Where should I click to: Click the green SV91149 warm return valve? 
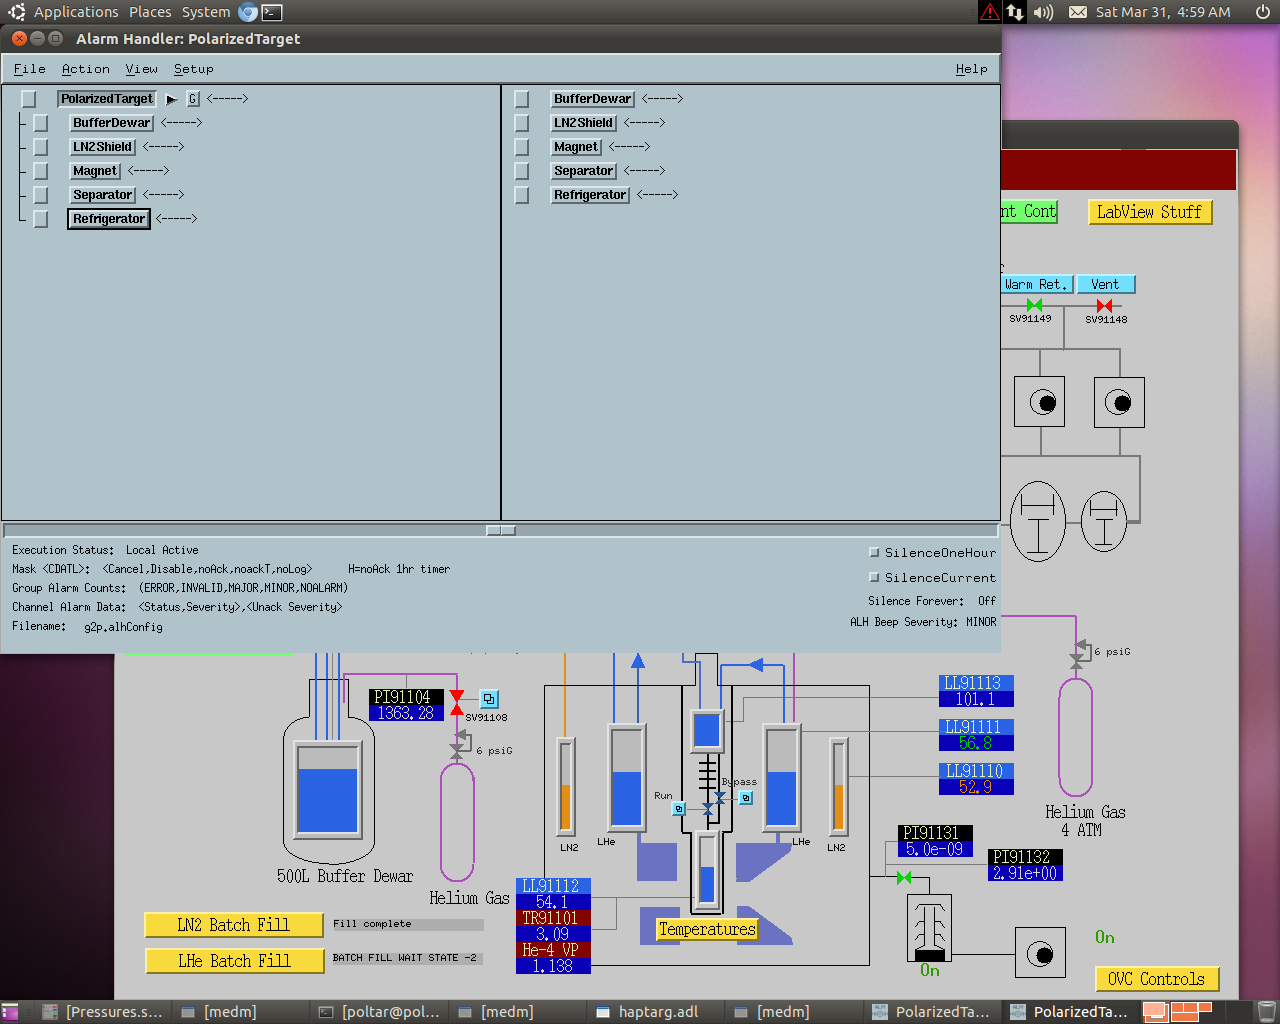1034,305
